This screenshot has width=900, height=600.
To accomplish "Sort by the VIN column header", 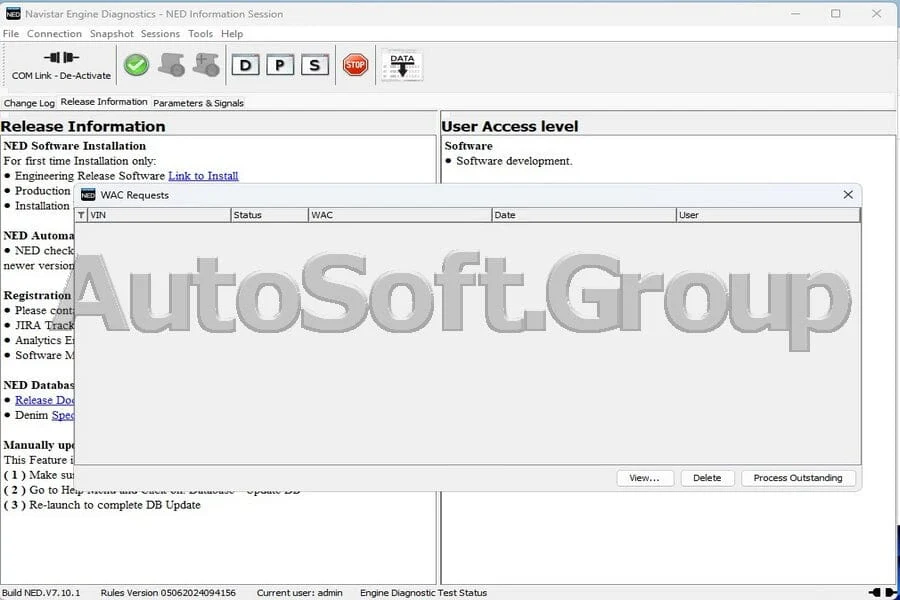I will coord(159,215).
